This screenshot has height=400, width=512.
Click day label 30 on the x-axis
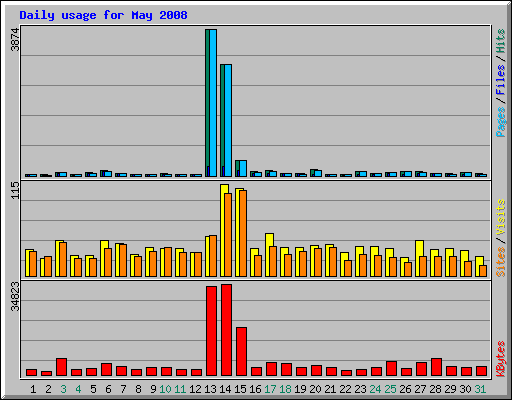pos(465,389)
